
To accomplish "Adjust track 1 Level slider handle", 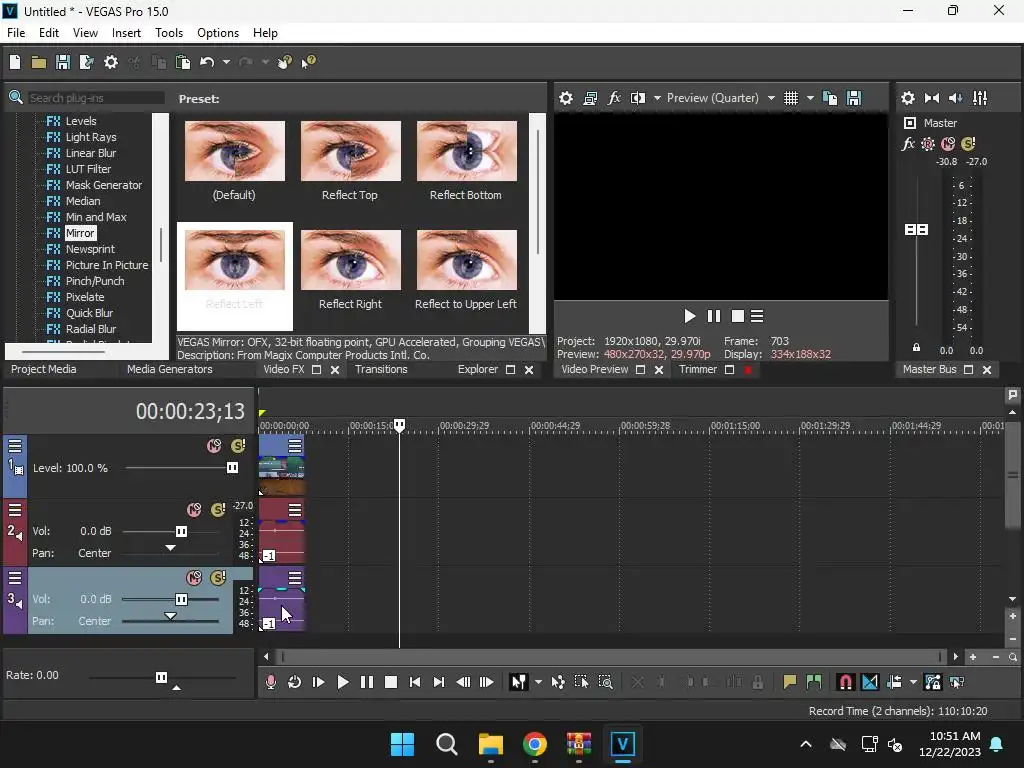I will [232, 468].
